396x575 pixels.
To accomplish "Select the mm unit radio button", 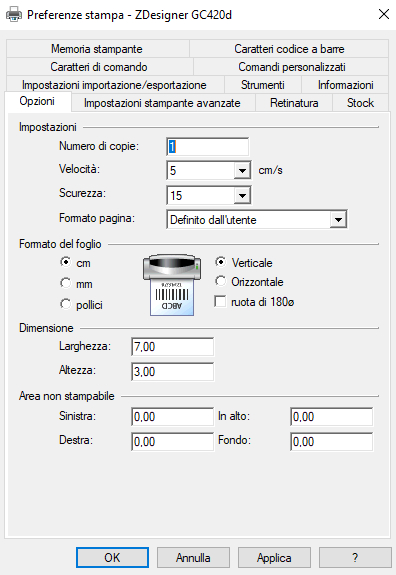I will [x=65, y=283].
